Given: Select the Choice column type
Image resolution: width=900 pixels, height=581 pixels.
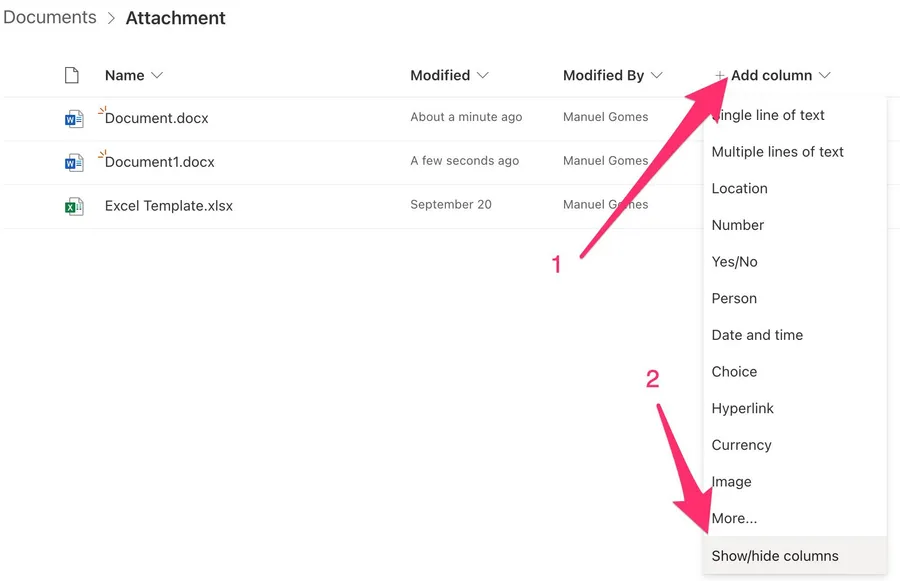Looking at the screenshot, I should (x=734, y=372).
